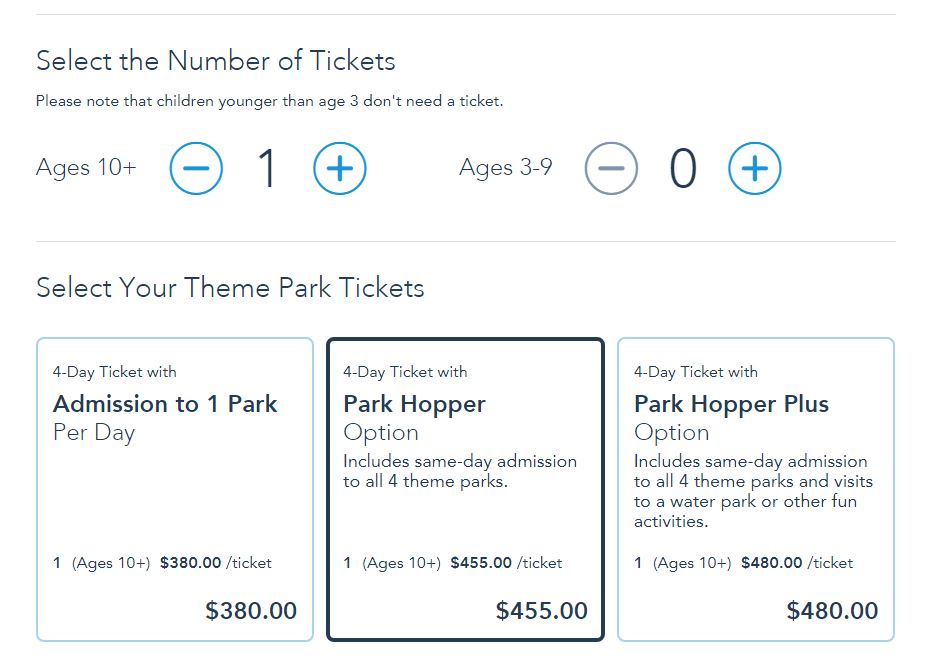Click the Select Your Theme Park Tickets heading
The height and width of the screenshot is (661, 928).
(230, 288)
